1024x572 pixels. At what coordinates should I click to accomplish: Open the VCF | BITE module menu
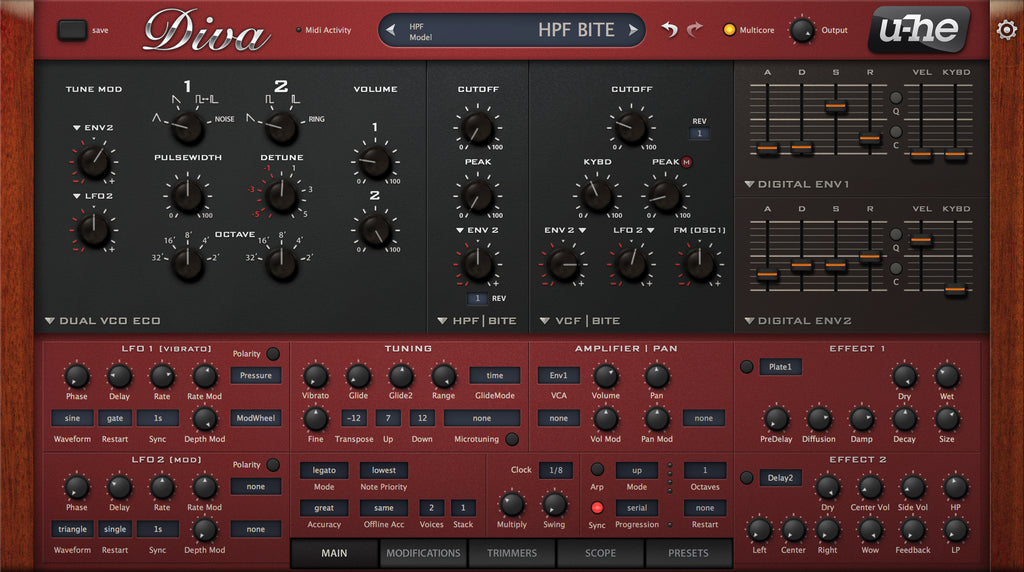(x=580, y=321)
